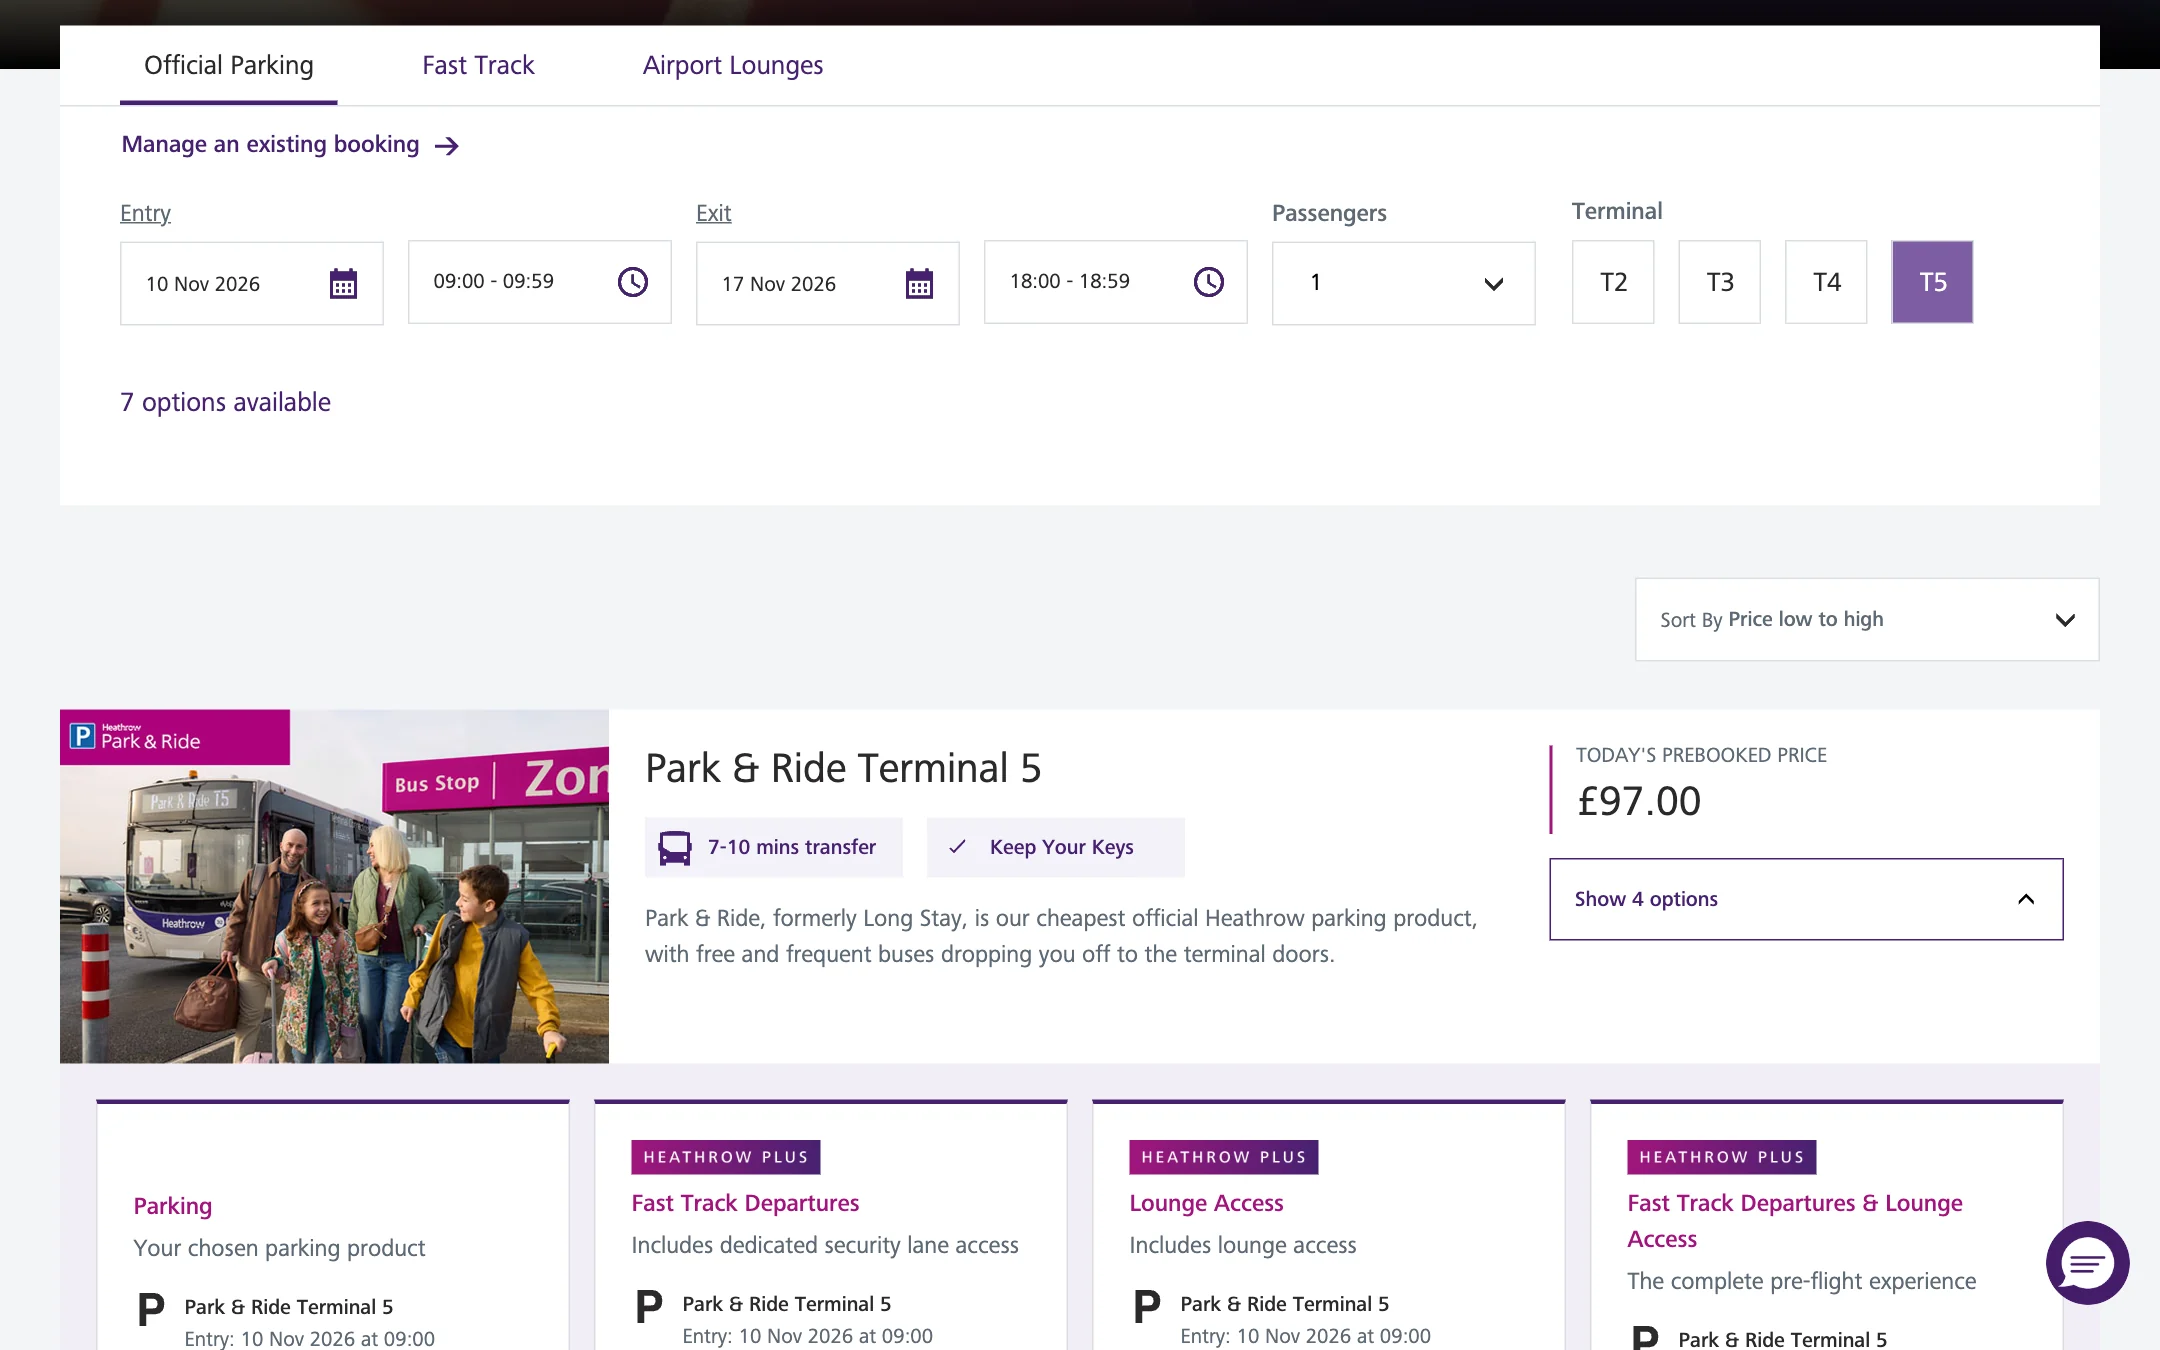This screenshot has width=2160, height=1350.
Task: Click the Exit label
Action: click(x=713, y=213)
